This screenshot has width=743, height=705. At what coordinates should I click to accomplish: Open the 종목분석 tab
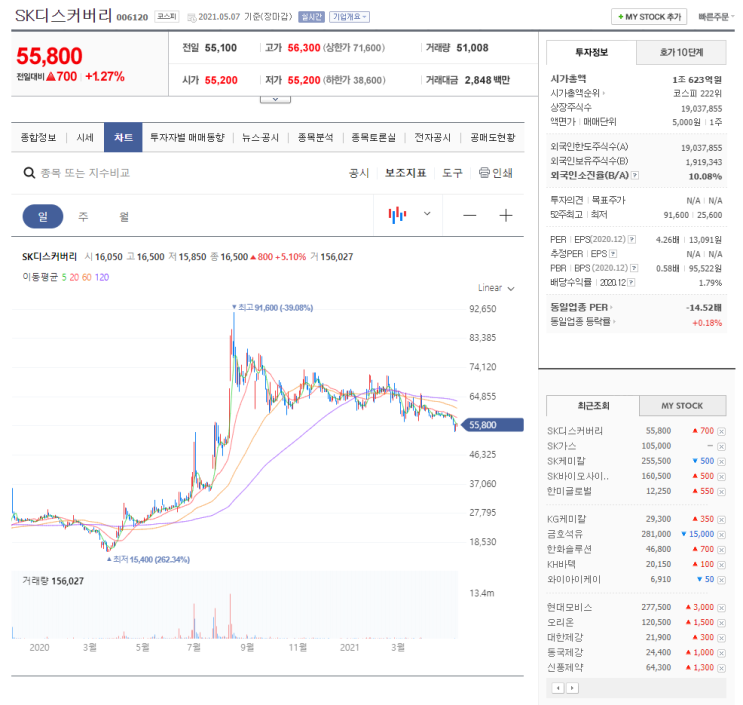(x=316, y=137)
